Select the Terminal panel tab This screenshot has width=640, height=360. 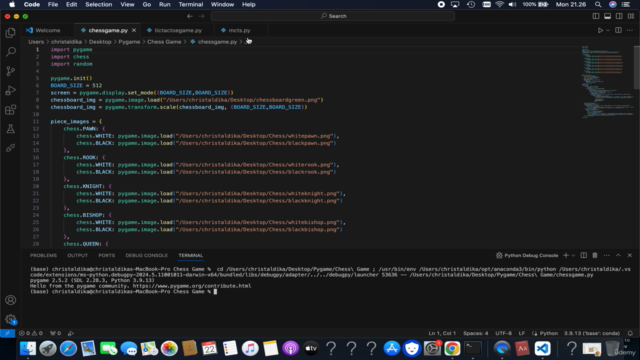(x=191, y=256)
